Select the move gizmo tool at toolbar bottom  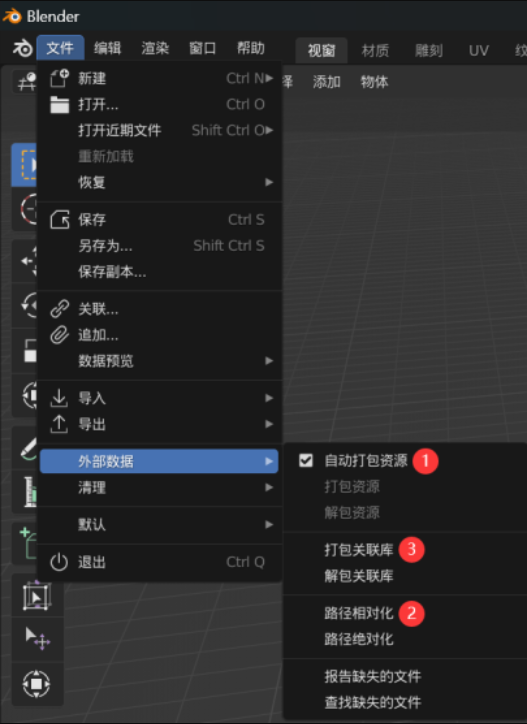point(37,683)
